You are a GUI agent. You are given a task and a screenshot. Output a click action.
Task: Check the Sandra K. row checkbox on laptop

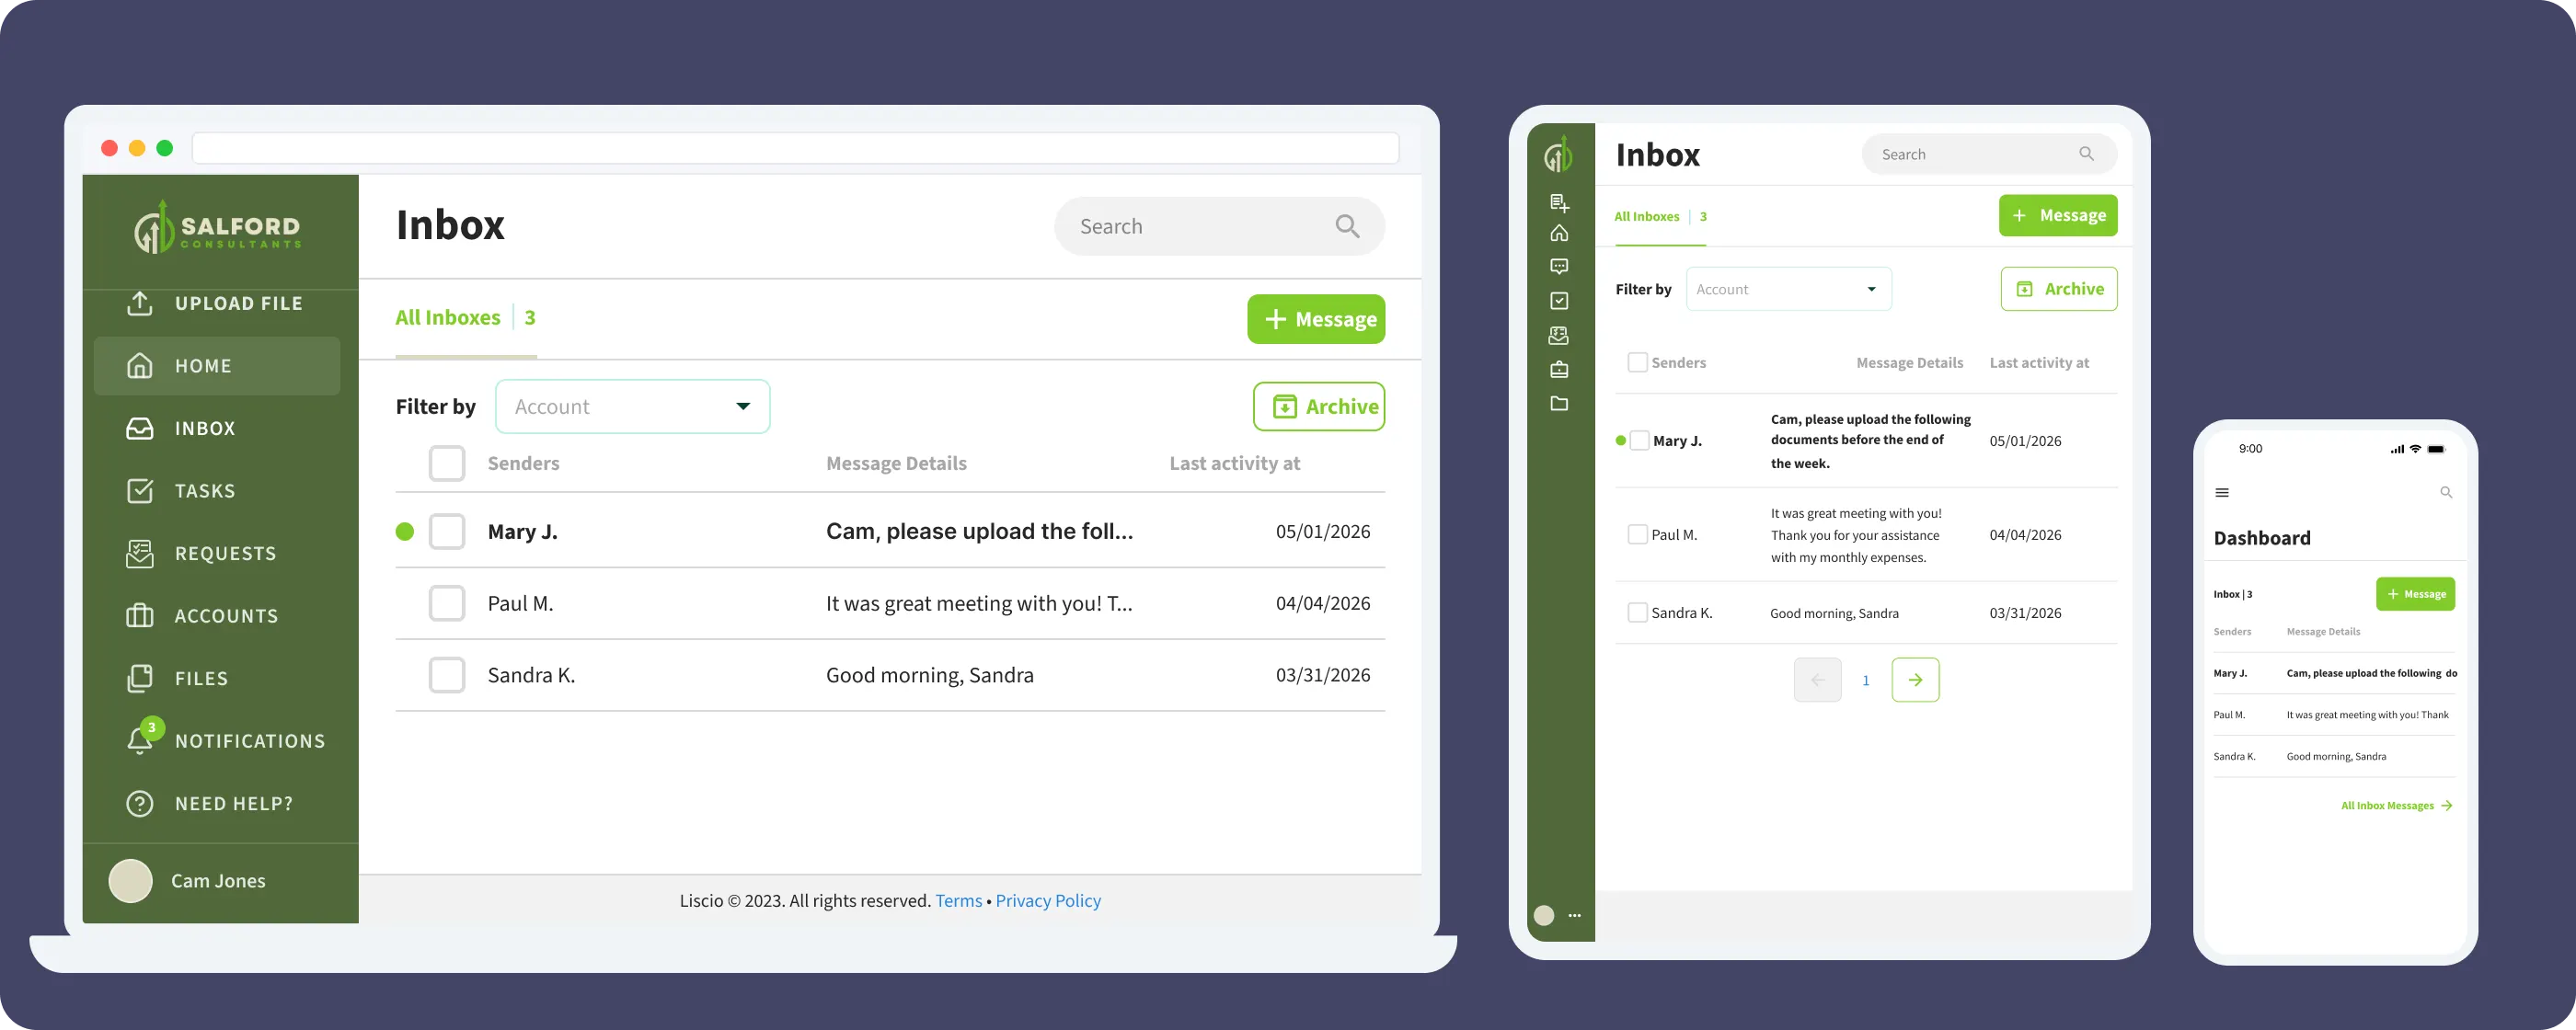pyautogui.click(x=447, y=675)
